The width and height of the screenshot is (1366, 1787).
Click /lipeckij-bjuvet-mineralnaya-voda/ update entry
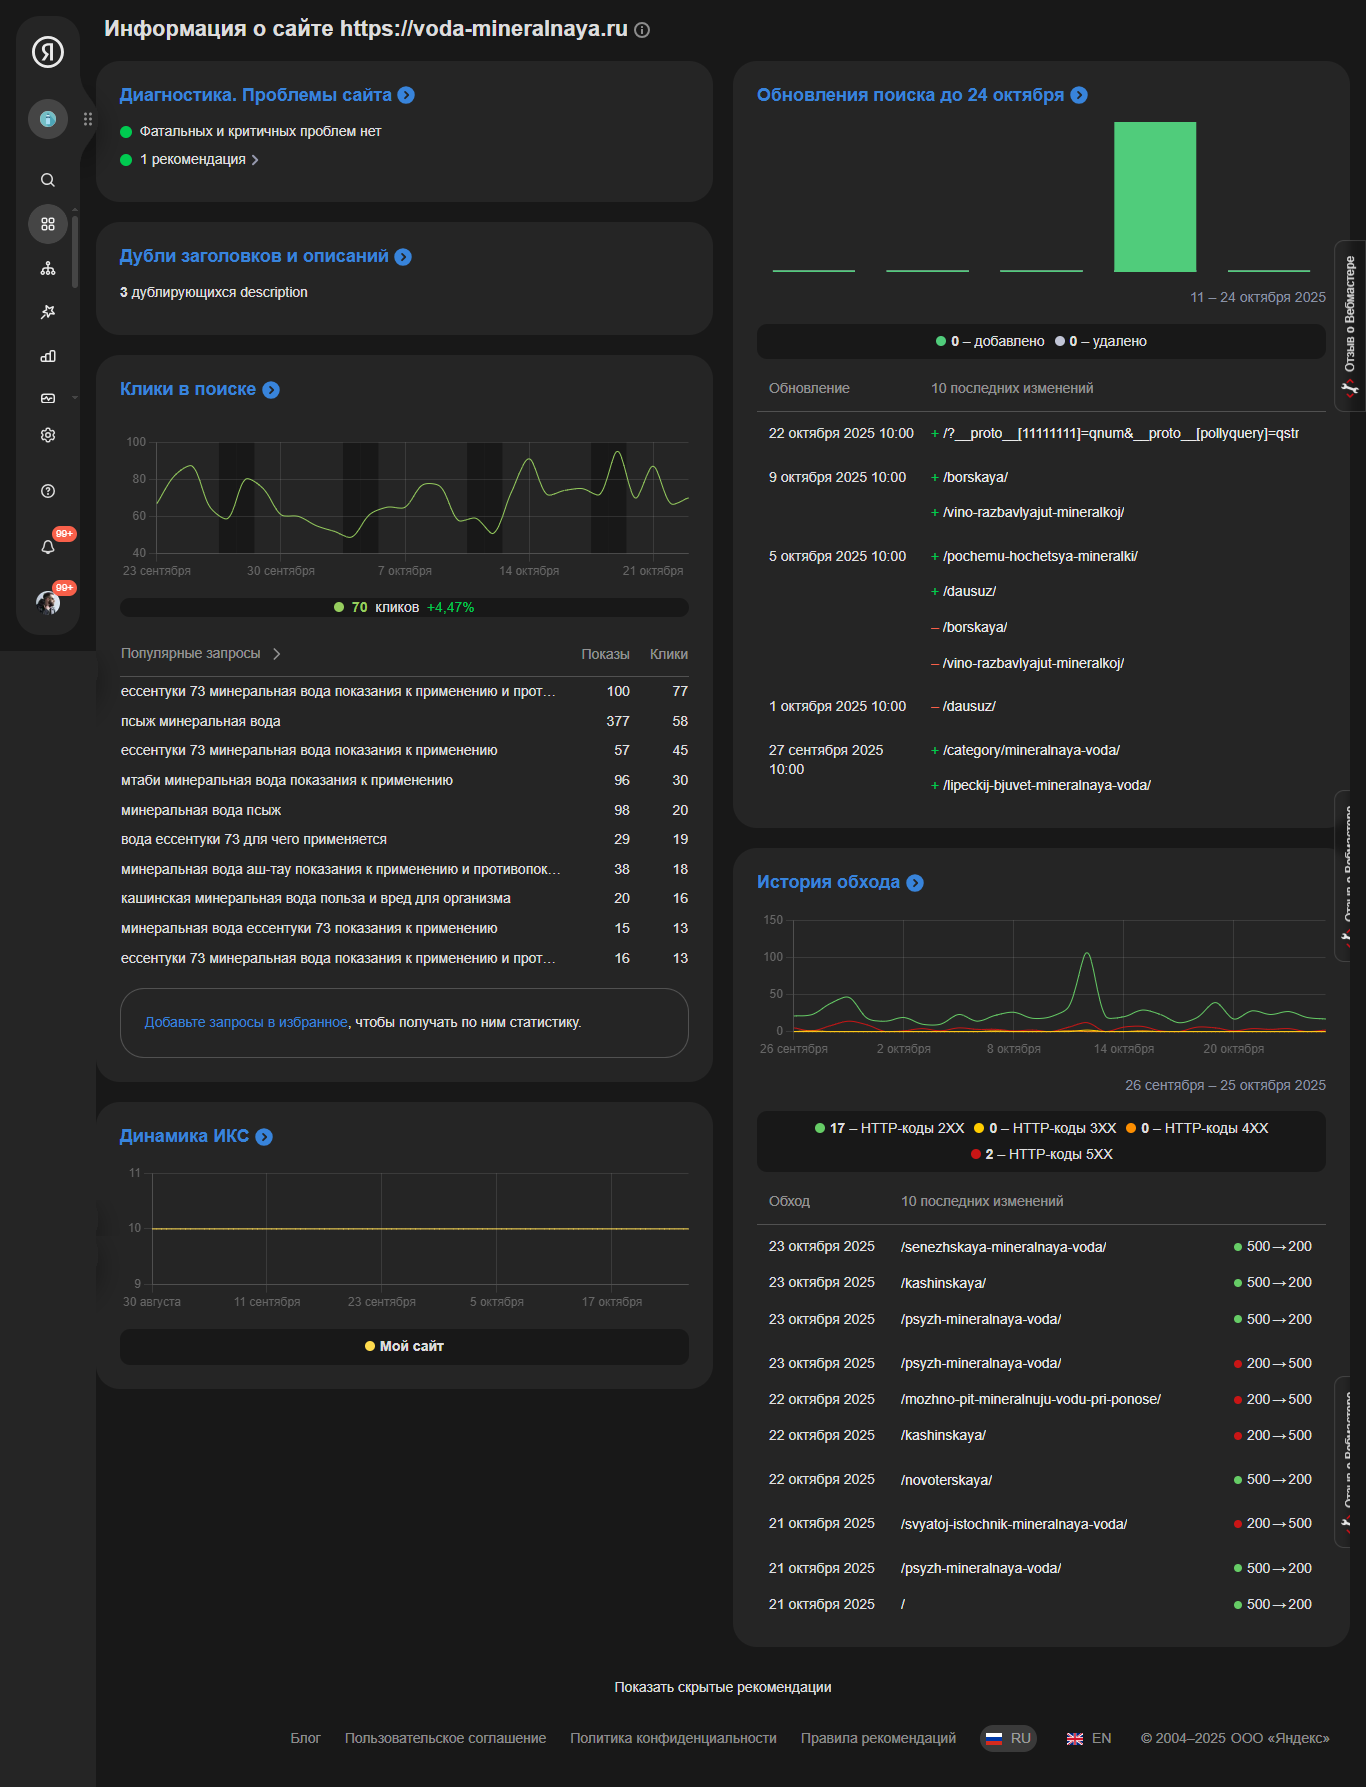tap(1046, 785)
